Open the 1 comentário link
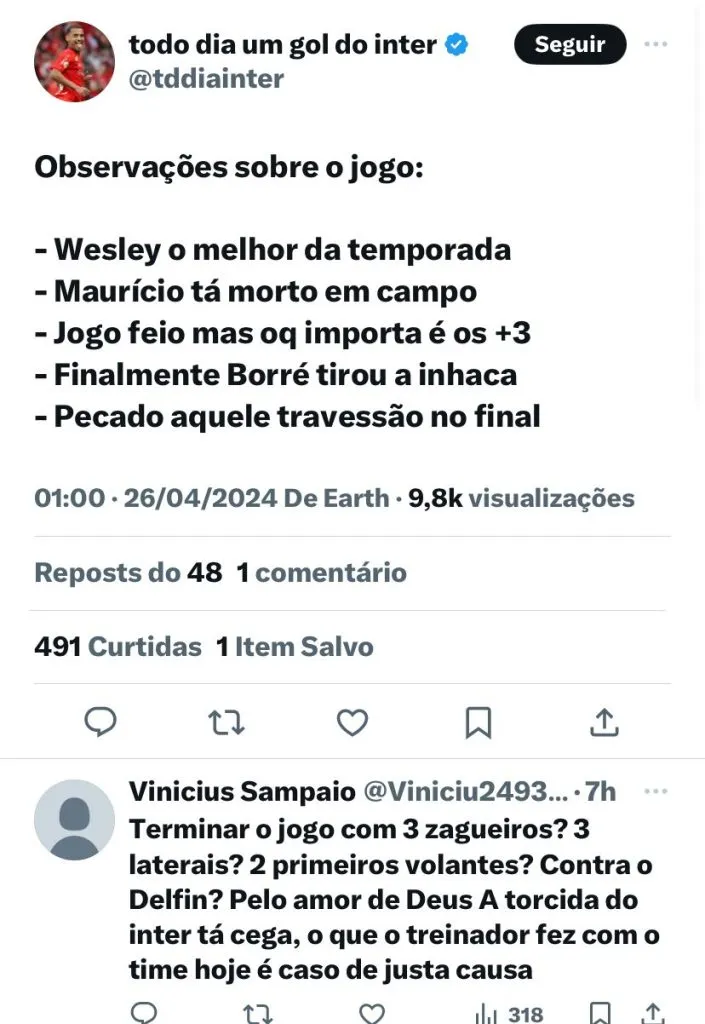 (322, 573)
